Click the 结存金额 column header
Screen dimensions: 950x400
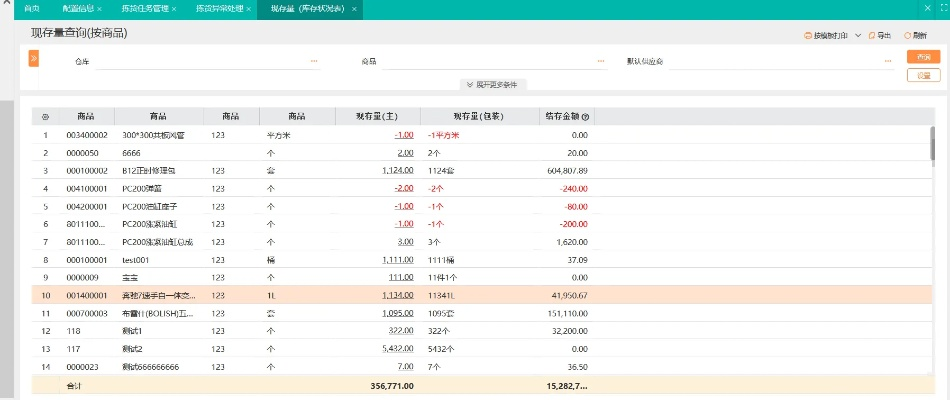click(x=563, y=117)
